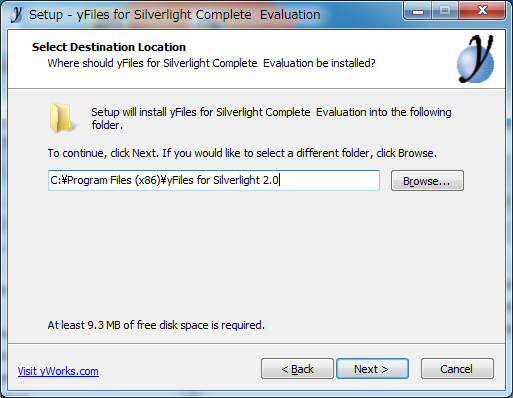Image resolution: width=513 pixels, height=398 pixels.
Task: Focus the destination folder path field
Action: click(214, 181)
